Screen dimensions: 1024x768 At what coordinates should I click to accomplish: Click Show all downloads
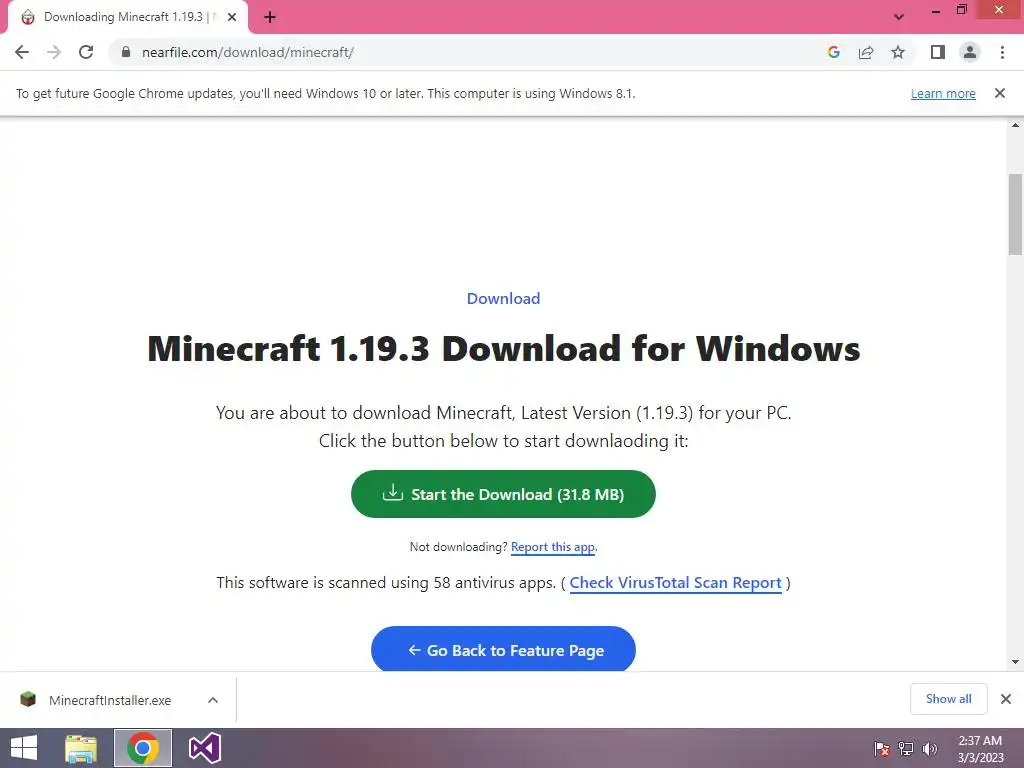click(x=948, y=699)
